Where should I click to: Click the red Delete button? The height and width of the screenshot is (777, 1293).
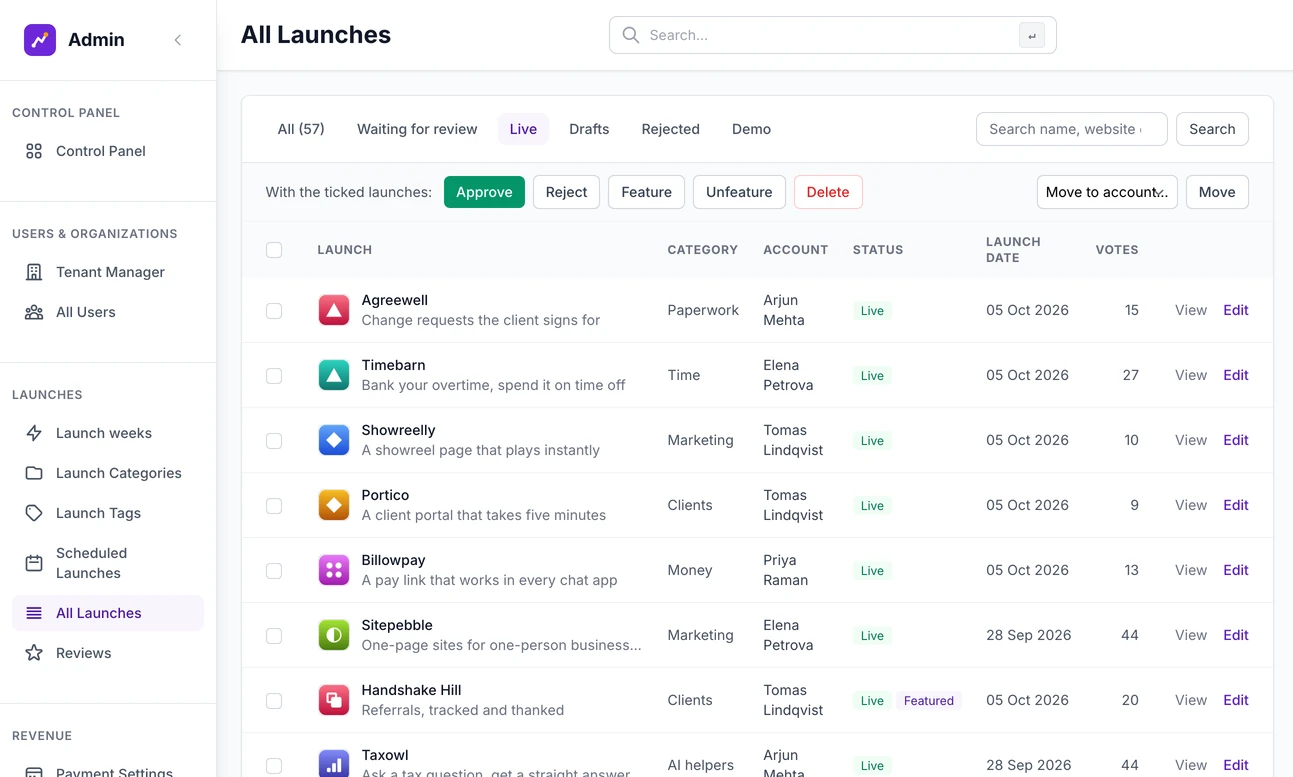pos(828,192)
